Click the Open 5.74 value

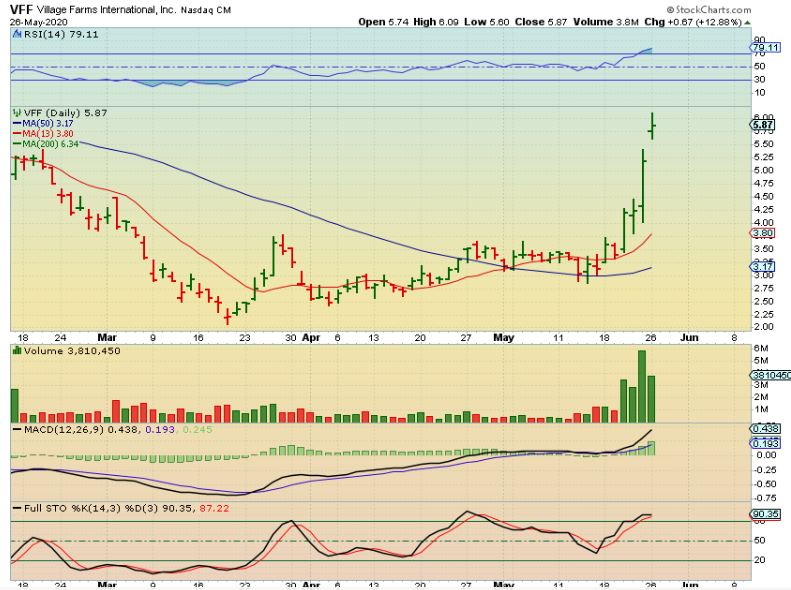click(x=383, y=22)
